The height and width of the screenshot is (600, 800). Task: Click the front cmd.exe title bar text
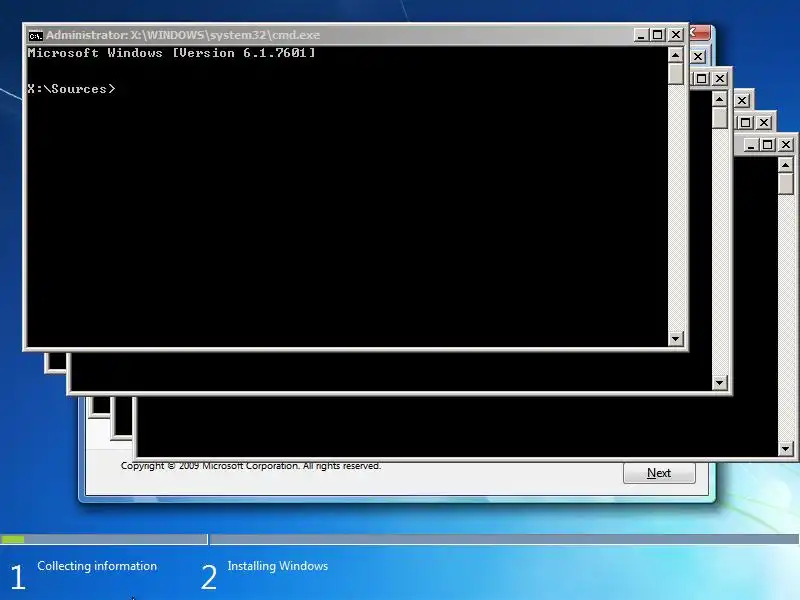click(183, 35)
